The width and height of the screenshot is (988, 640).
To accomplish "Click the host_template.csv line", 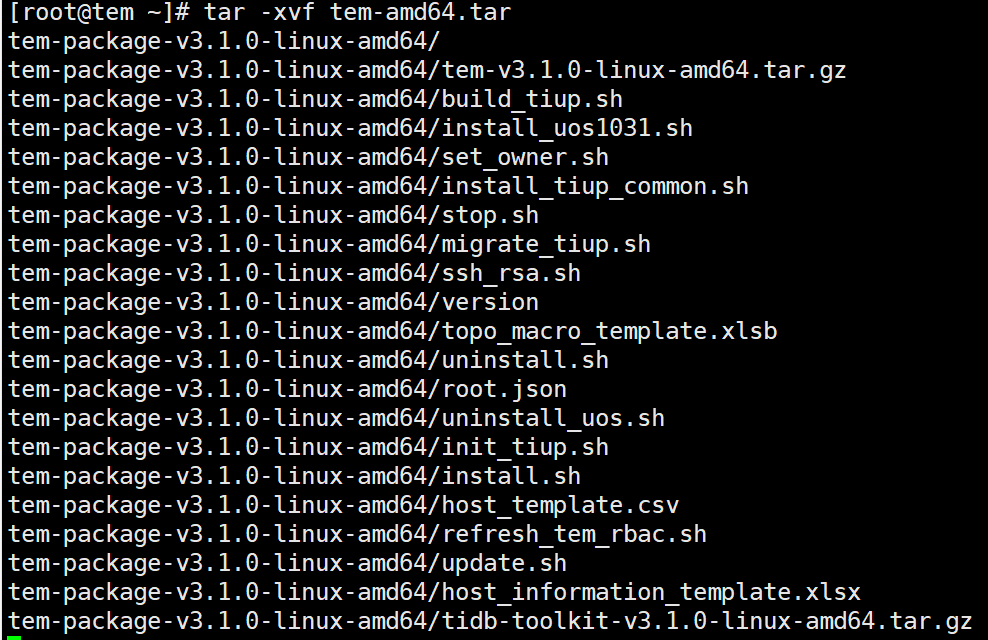I will (x=343, y=505).
